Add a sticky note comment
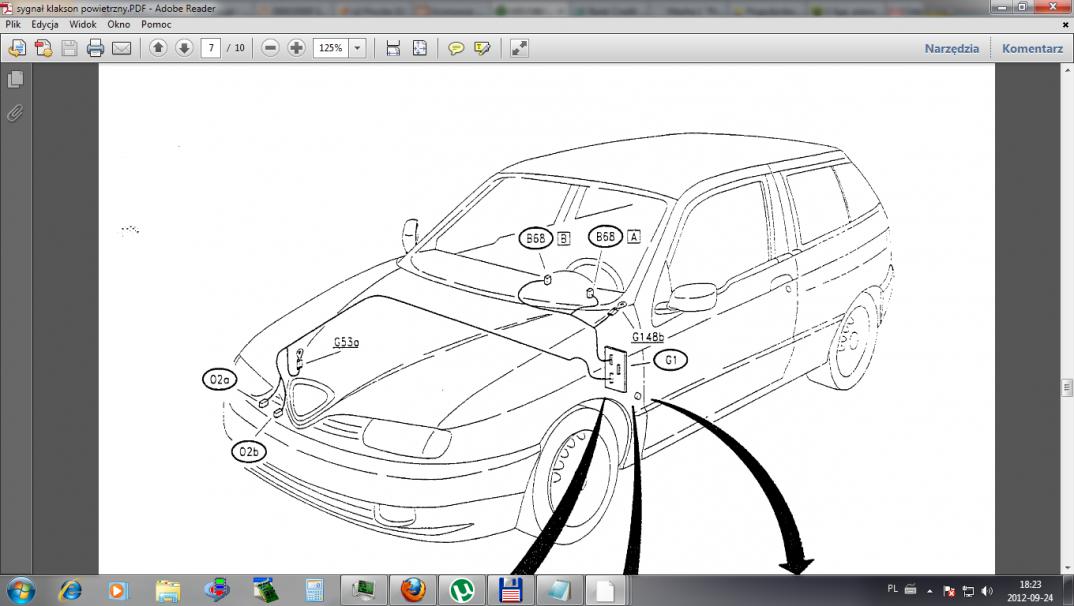 click(x=456, y=48)
